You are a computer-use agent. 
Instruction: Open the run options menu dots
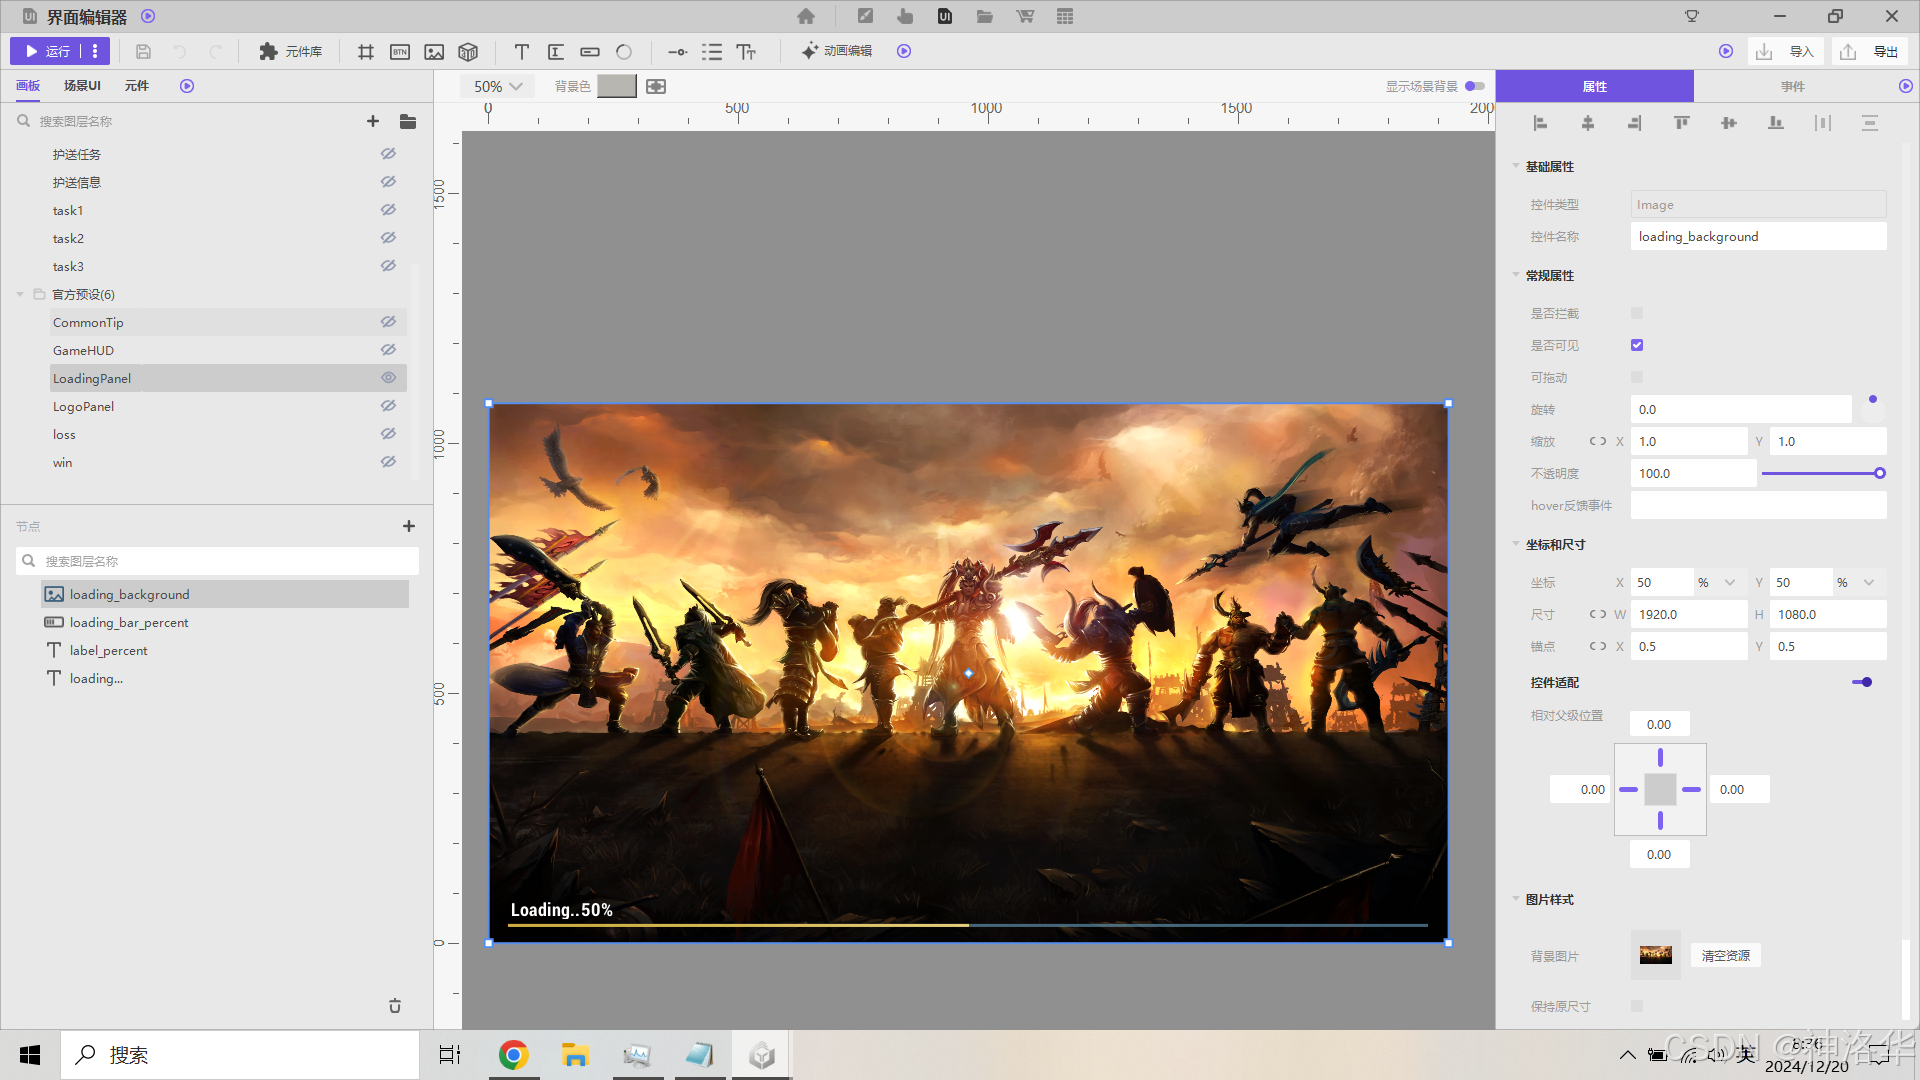click(x=95, y=51)
